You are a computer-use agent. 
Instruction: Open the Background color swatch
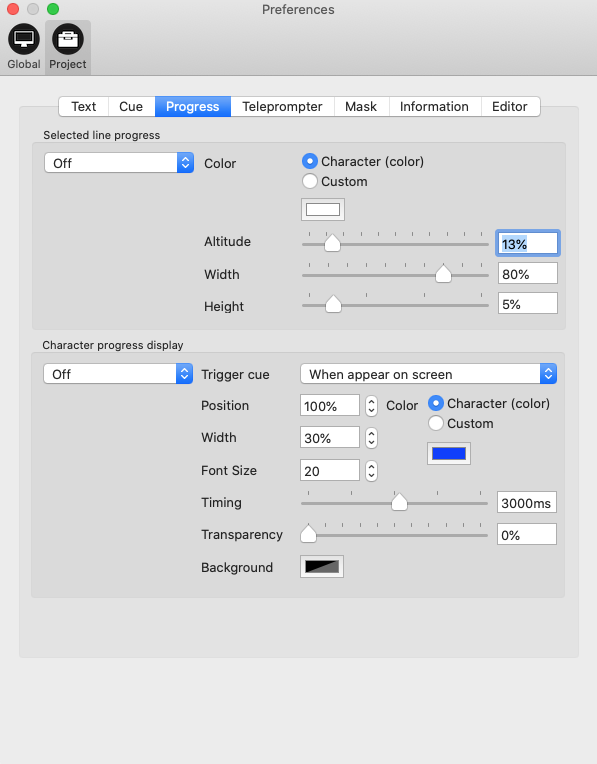(322, 567)
